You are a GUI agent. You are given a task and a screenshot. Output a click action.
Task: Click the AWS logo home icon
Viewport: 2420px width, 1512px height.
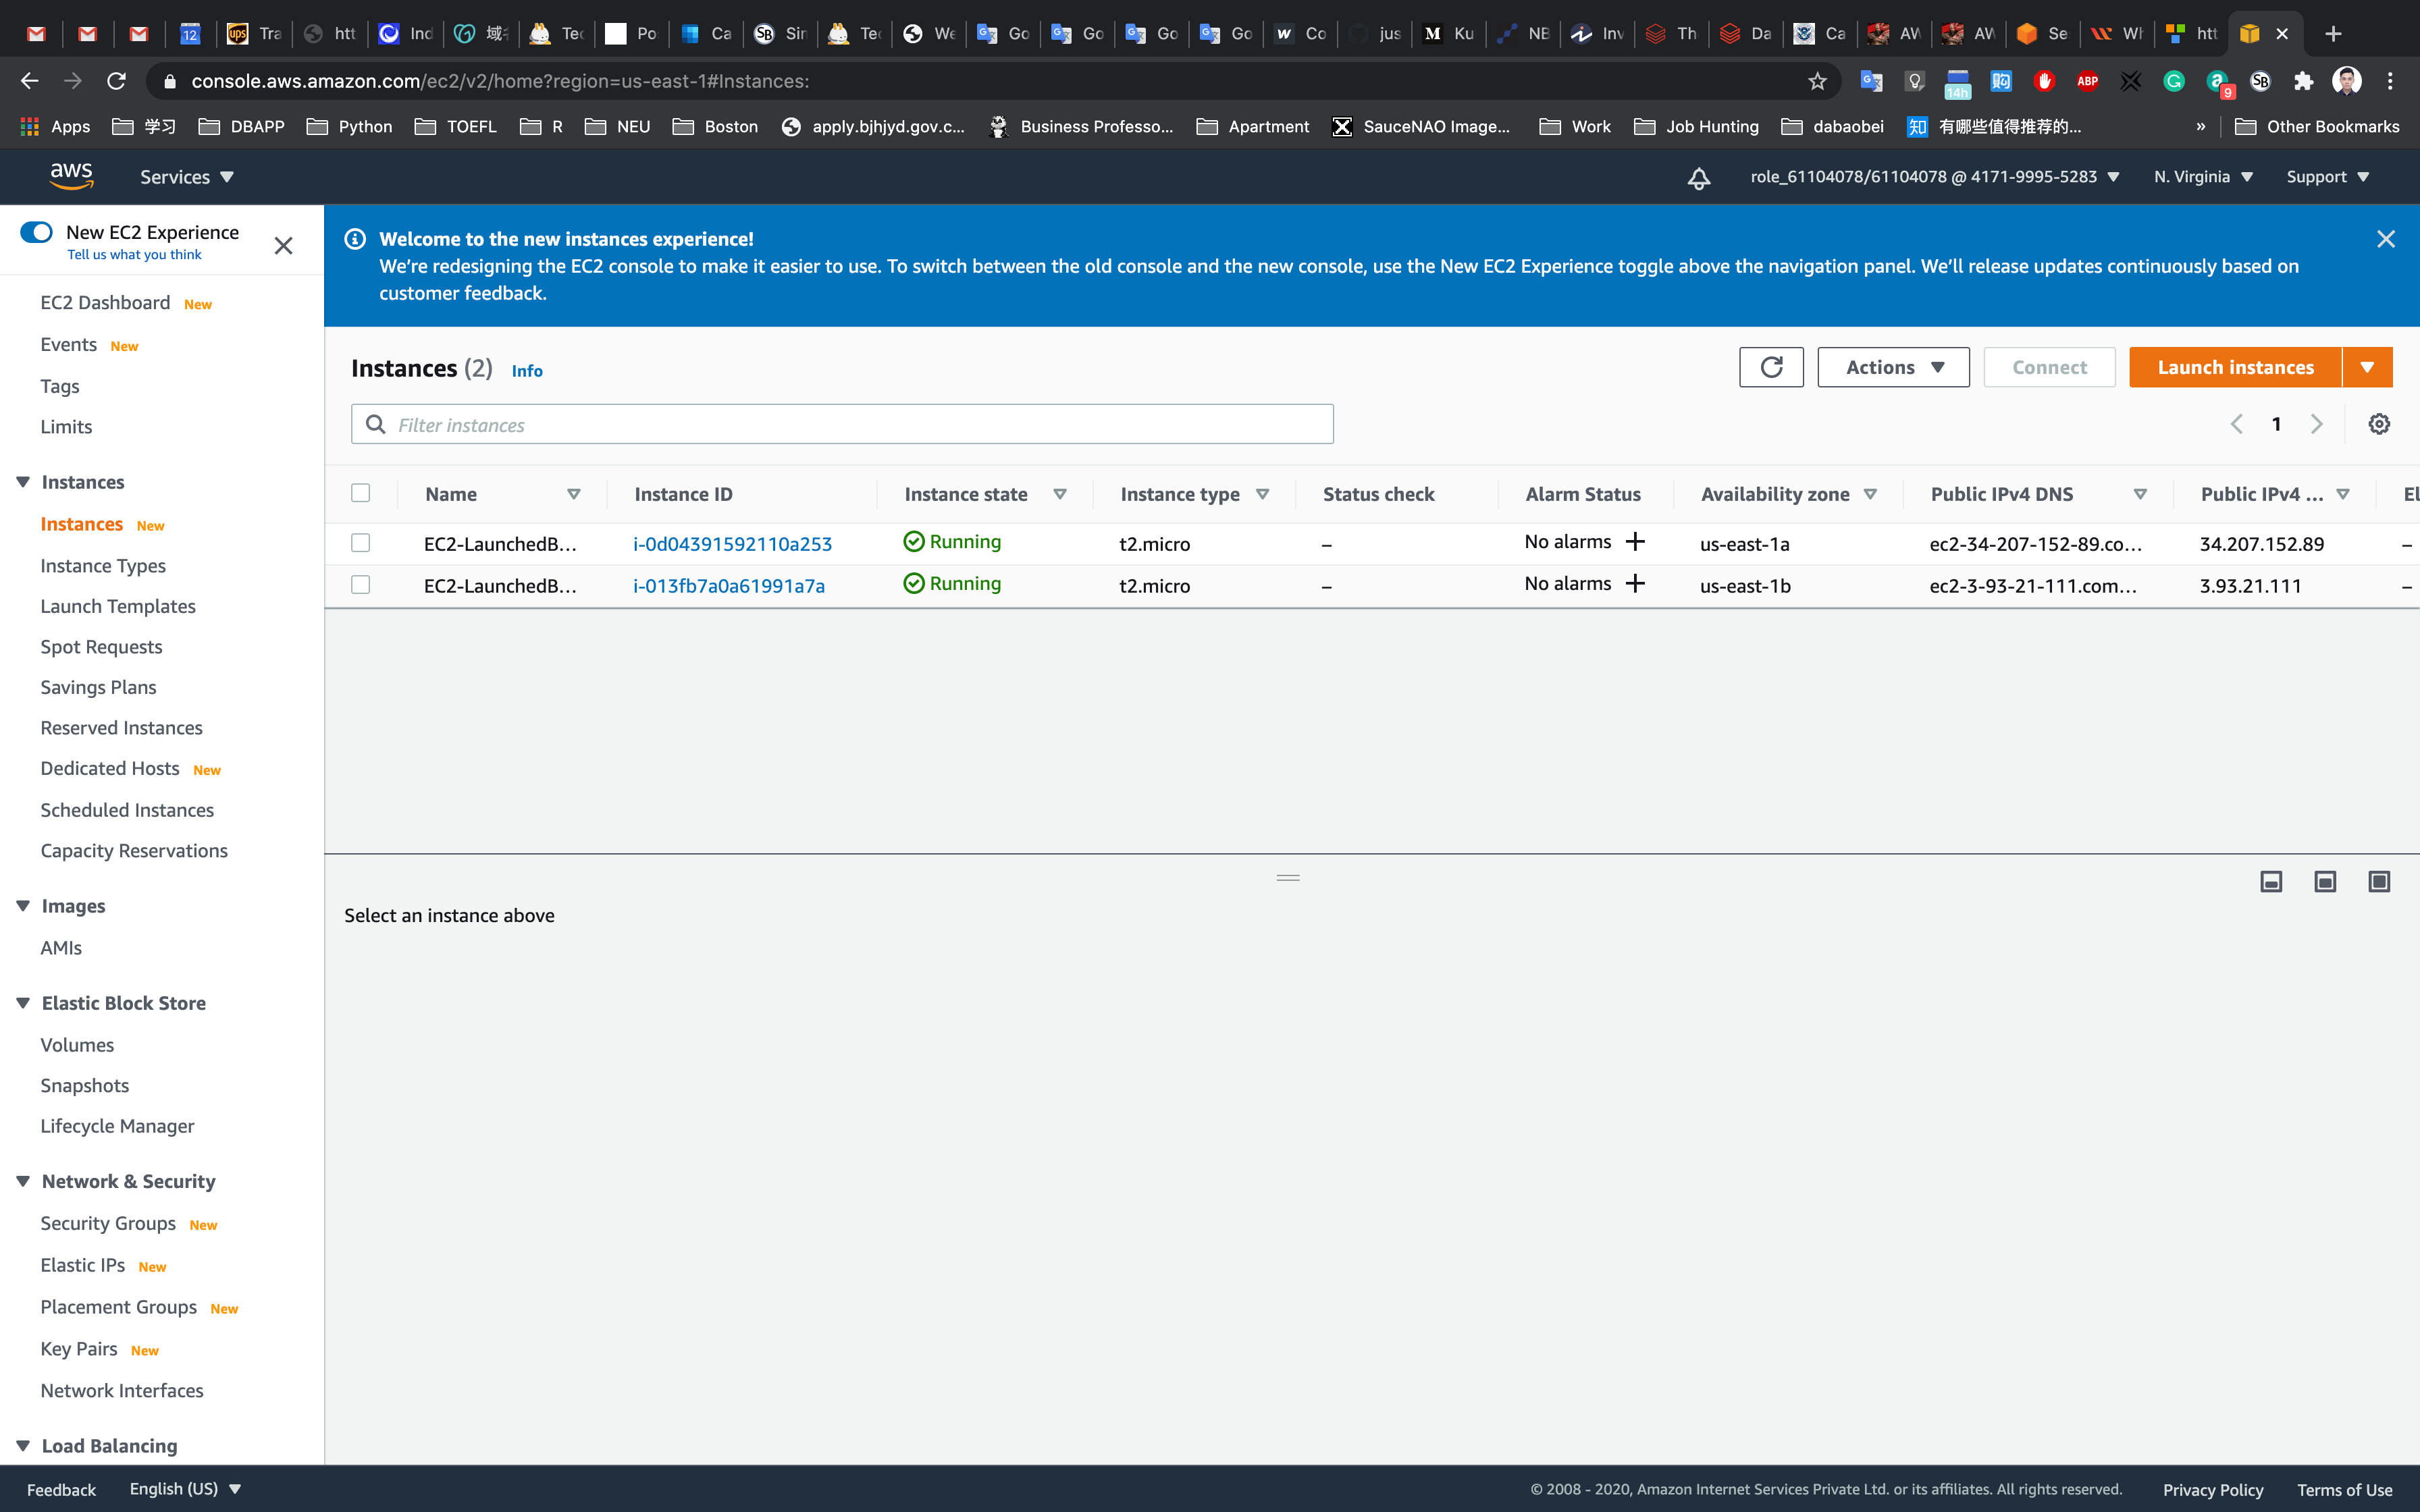tap(71, 176)
